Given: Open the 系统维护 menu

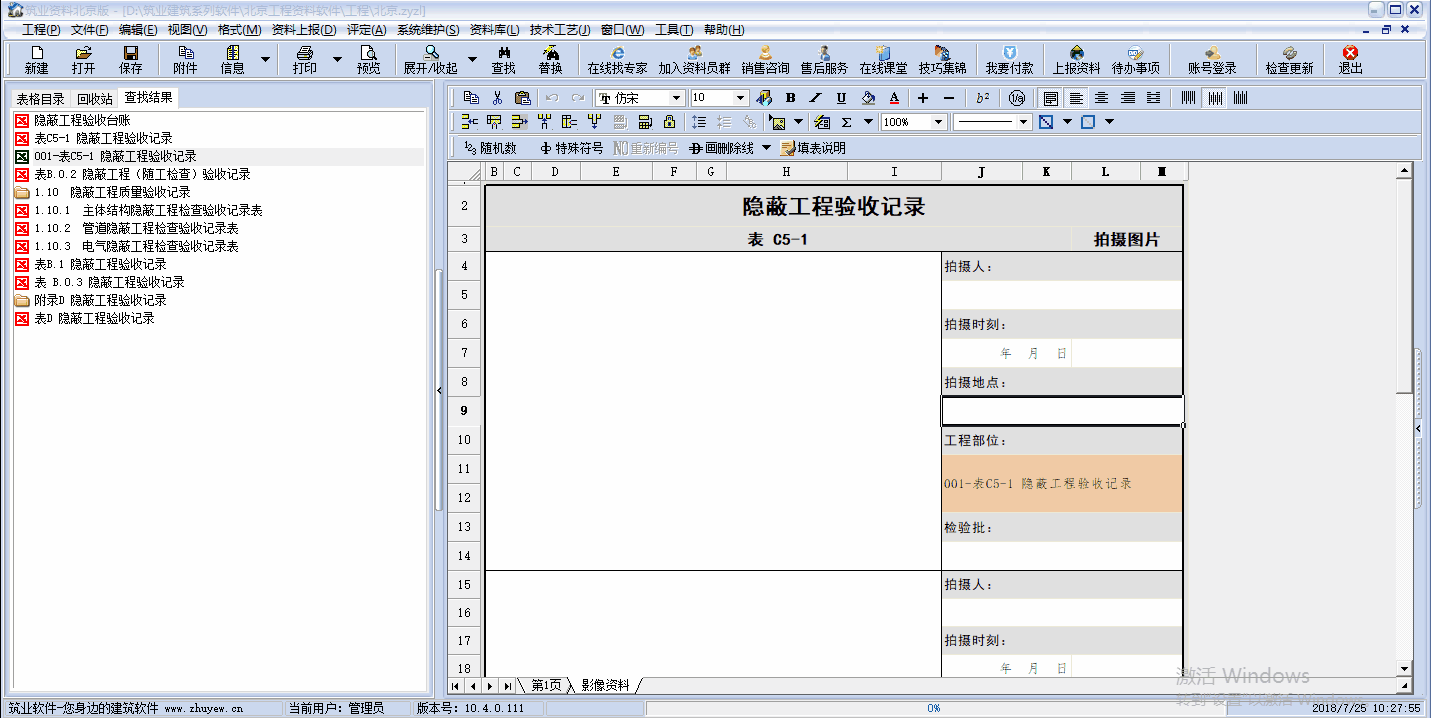Looking at the screenshot, I should 428,30.
